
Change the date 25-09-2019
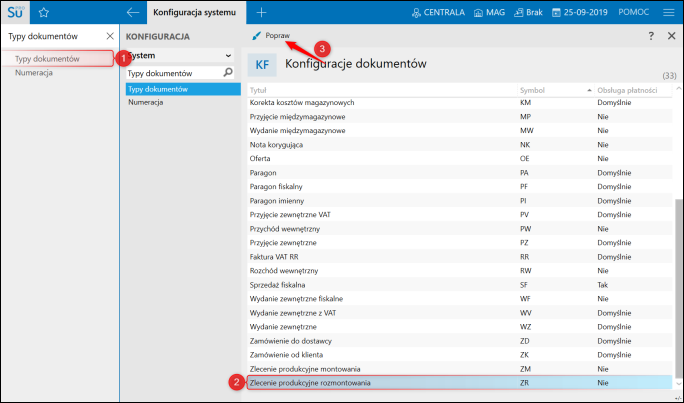580,13
